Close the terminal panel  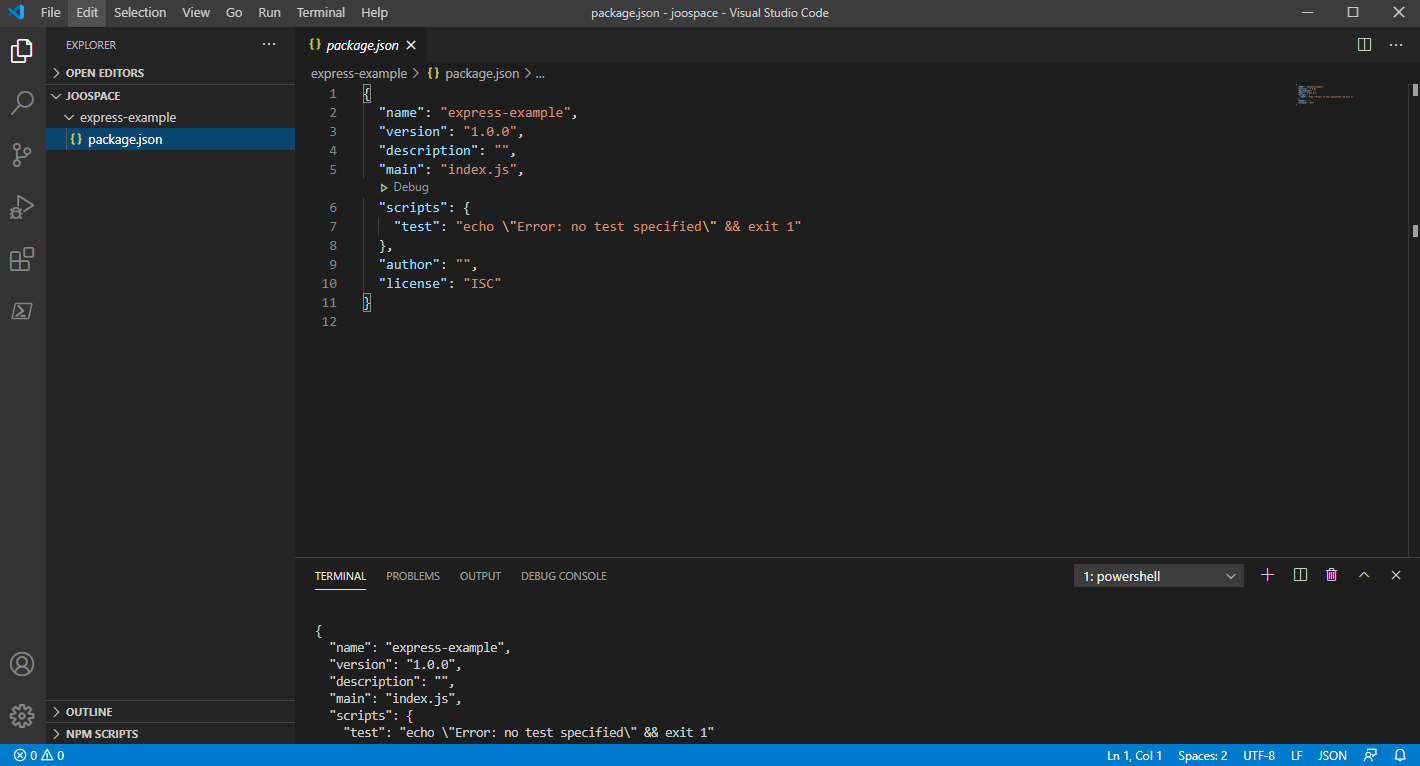pyautogui.click(x=1396, y=575)
